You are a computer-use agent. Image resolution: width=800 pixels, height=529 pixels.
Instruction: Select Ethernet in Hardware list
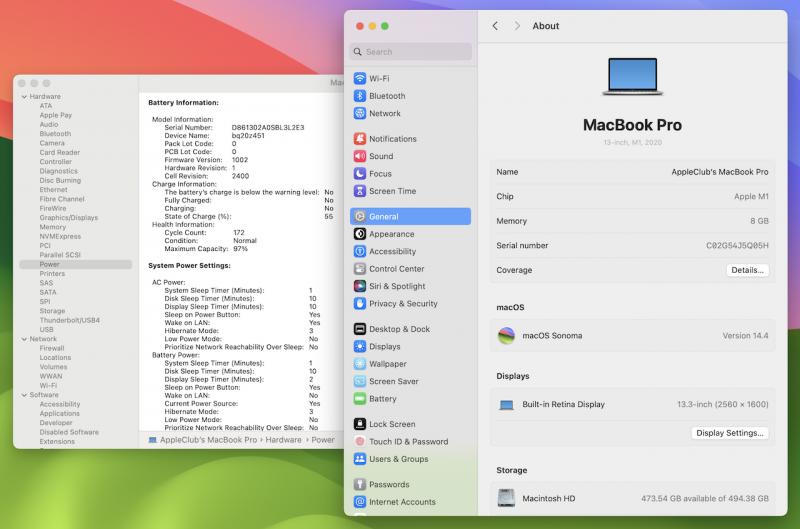click(53, 190)
